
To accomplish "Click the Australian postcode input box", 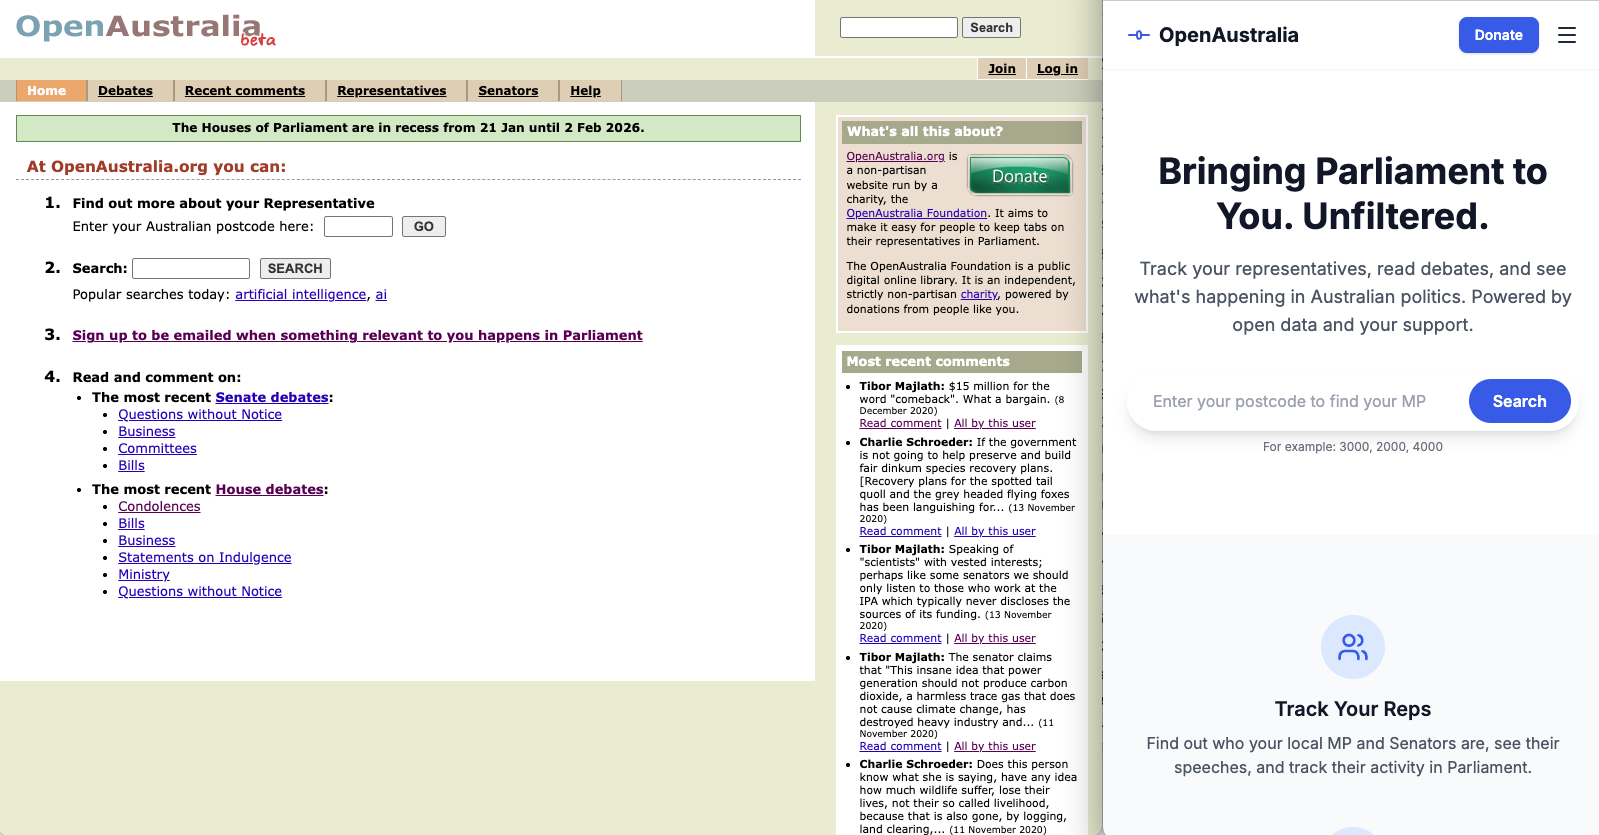I will coord(358,227).
